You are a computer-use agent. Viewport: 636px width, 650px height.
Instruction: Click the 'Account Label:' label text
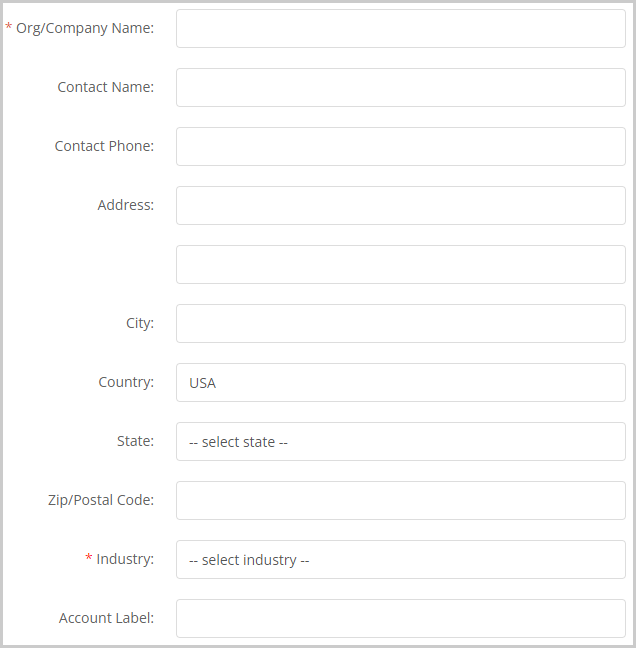(106, 618)
